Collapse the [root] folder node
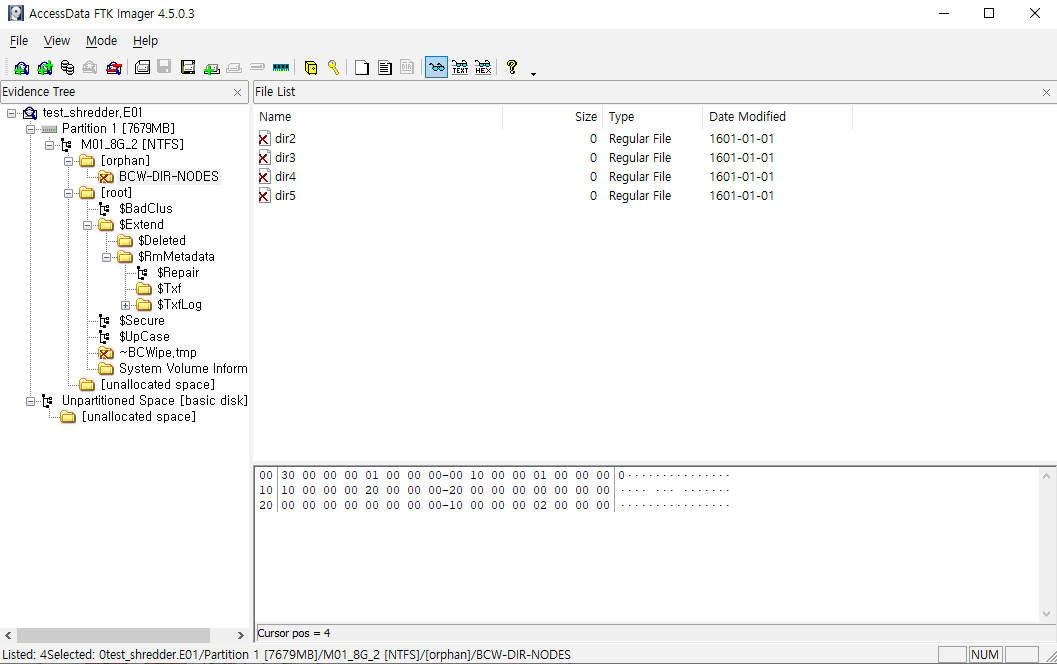 coord(68,193)
